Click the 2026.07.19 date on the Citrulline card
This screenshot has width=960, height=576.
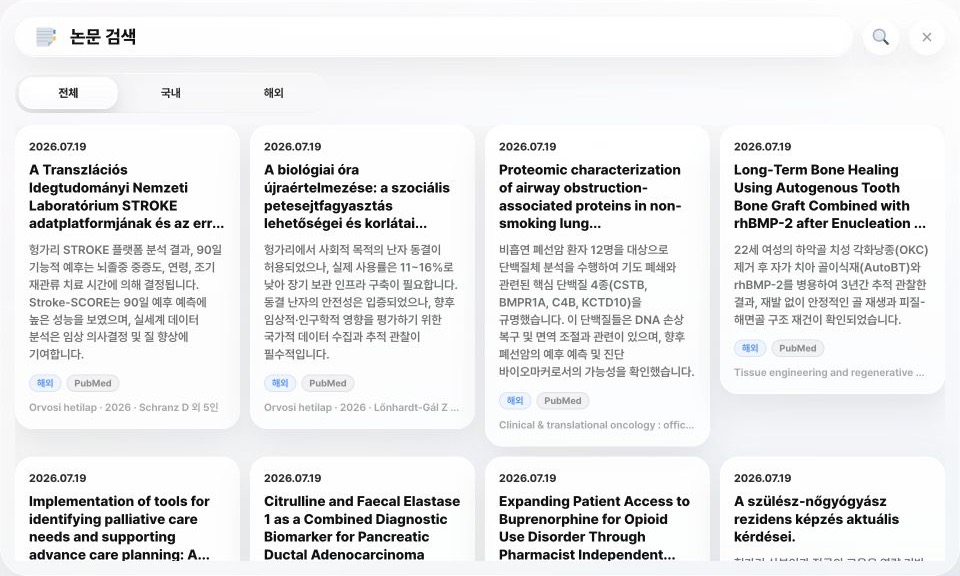tap(293, 478)
